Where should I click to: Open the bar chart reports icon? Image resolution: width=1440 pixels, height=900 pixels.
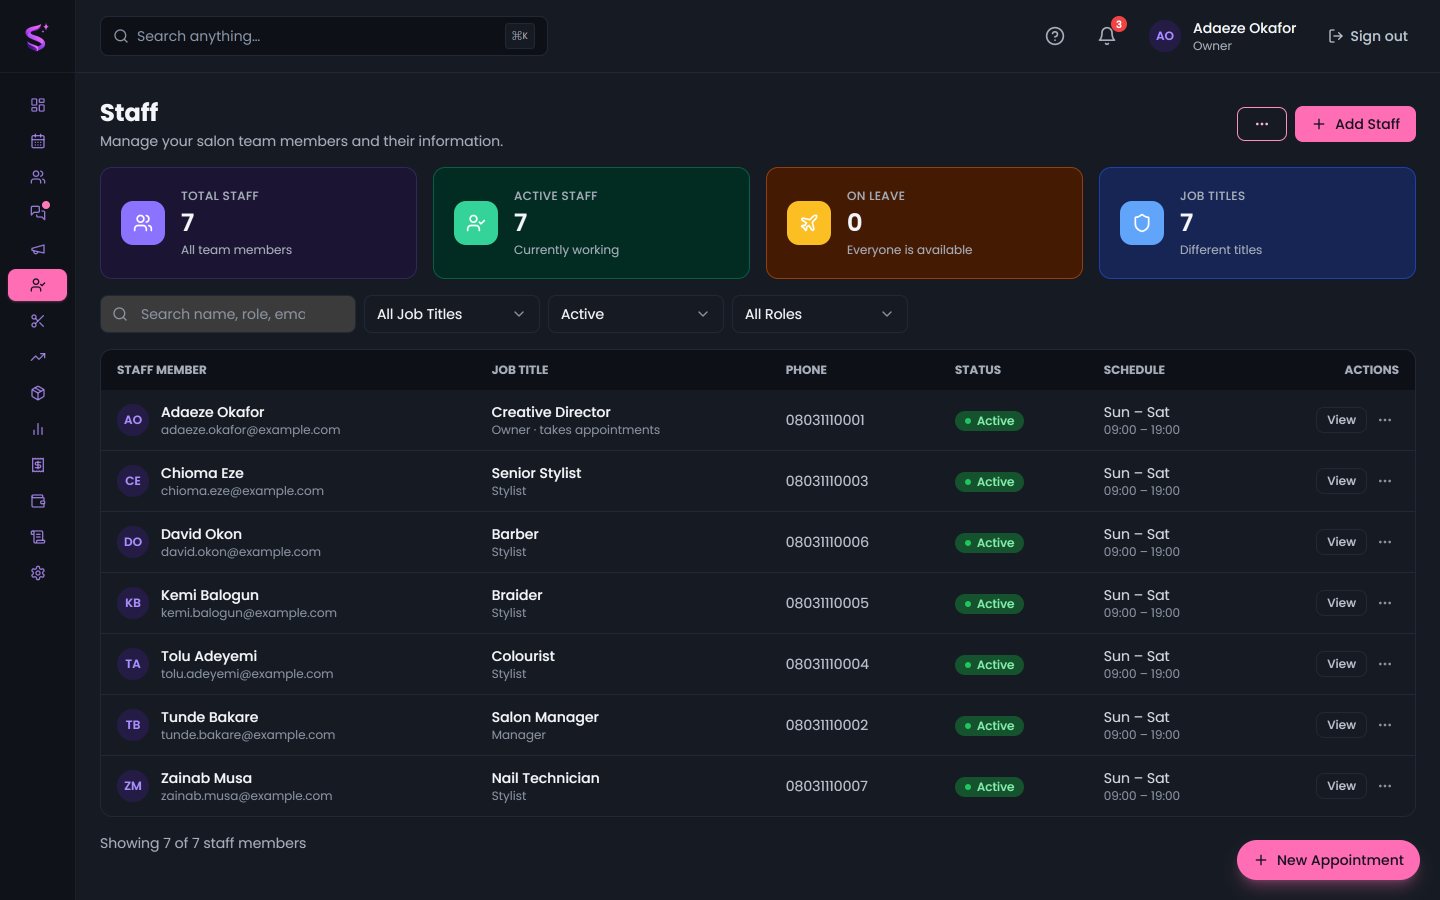pos(38,429)
